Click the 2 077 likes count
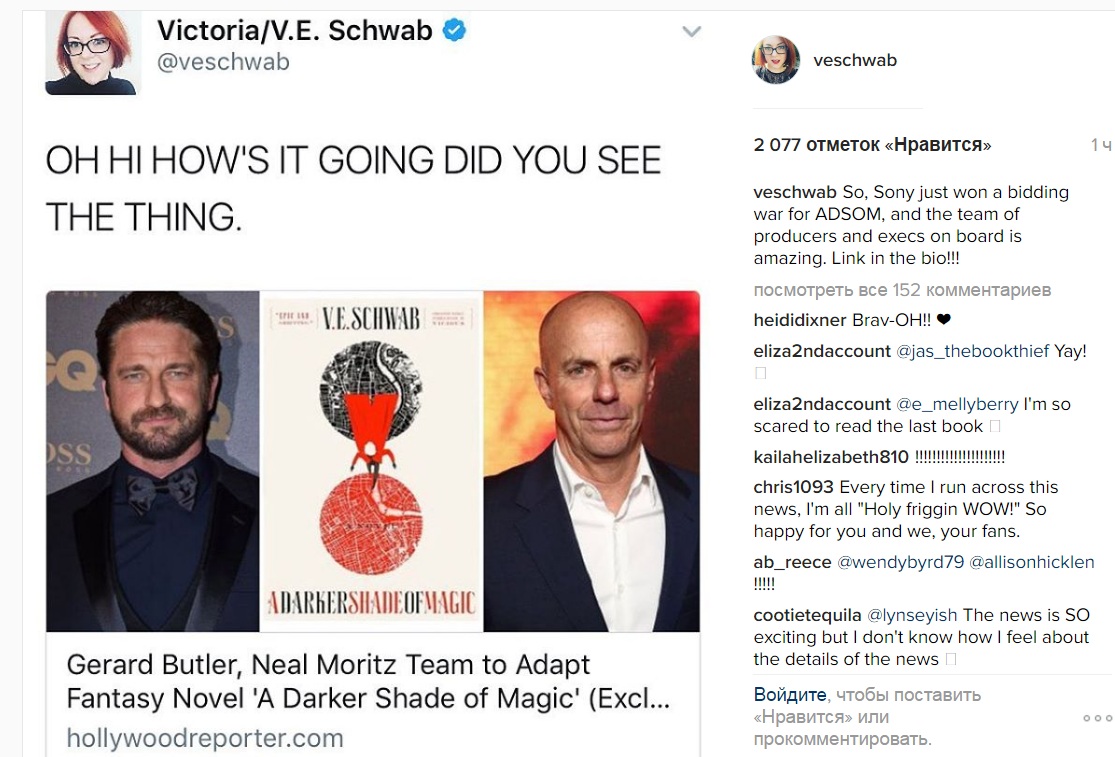 coord(872,144)
